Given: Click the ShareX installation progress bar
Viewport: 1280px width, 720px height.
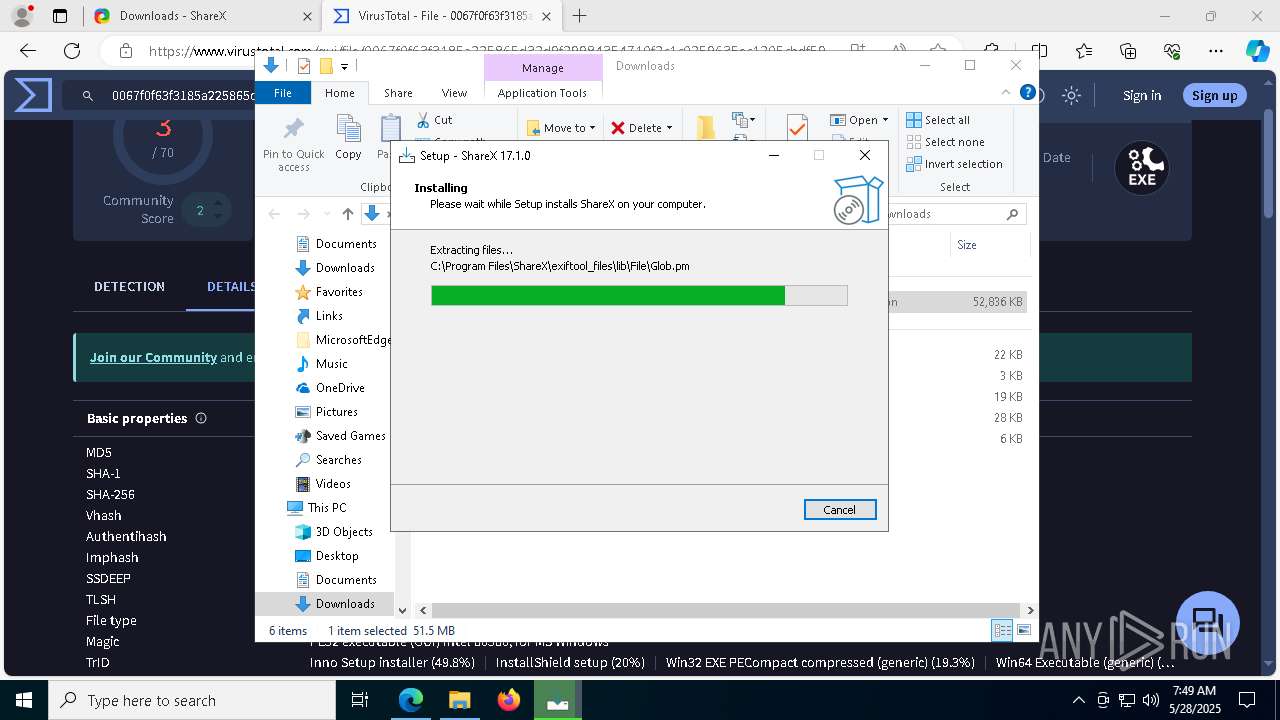Looking at the screenshot, I should tap(639, 295).
